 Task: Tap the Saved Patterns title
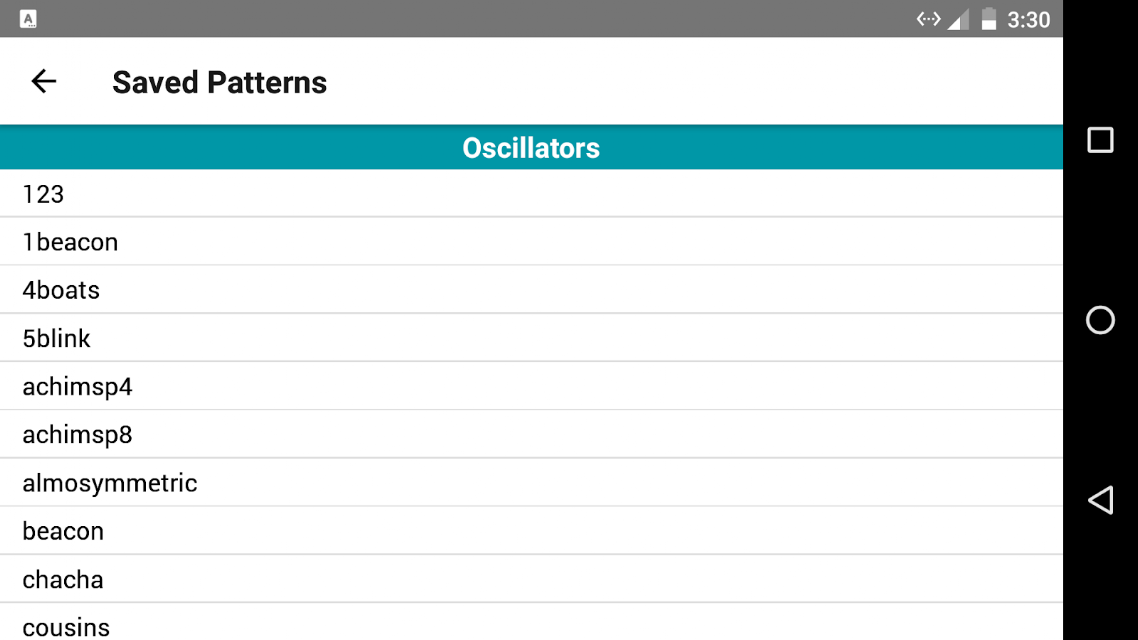(x=219, y=82)
